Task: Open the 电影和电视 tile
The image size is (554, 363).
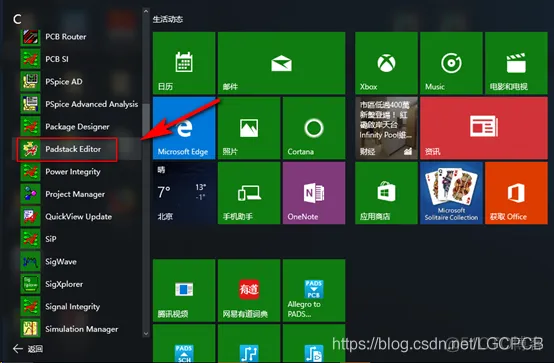Action: pos(516,63)
